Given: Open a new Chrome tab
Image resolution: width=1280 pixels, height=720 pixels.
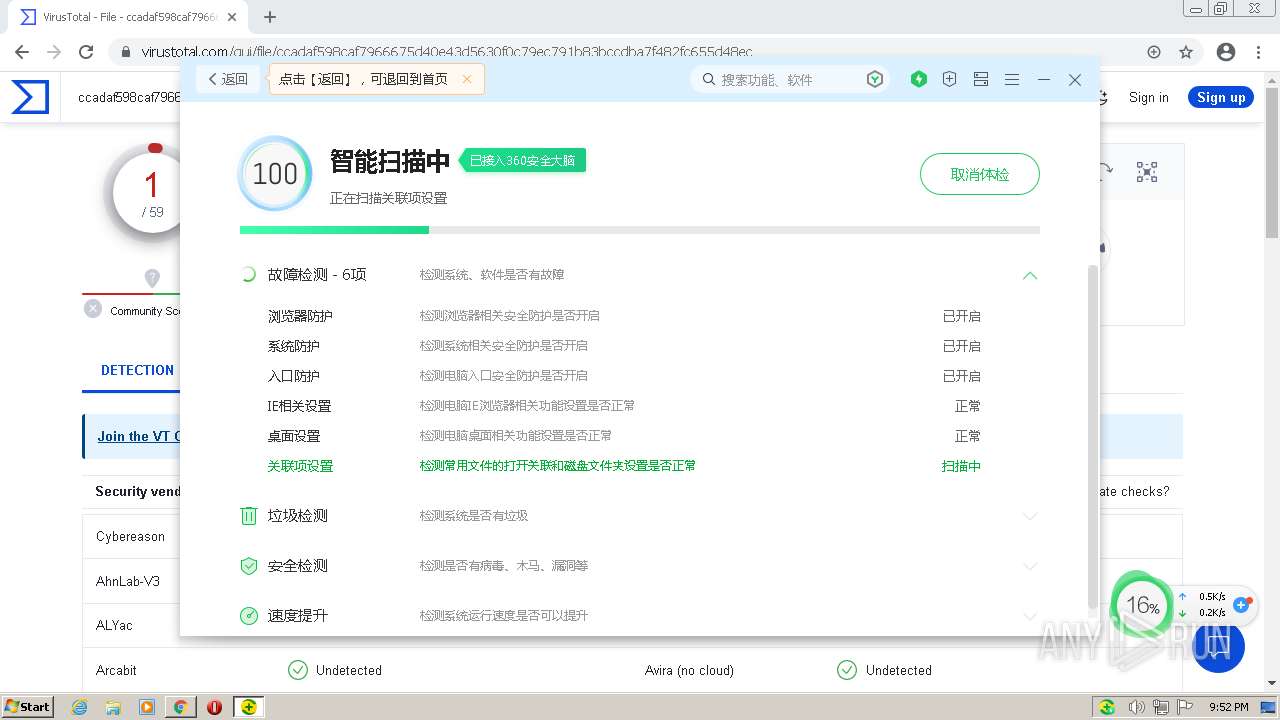Looking at the screenshot, I should [x=270, y=17].
